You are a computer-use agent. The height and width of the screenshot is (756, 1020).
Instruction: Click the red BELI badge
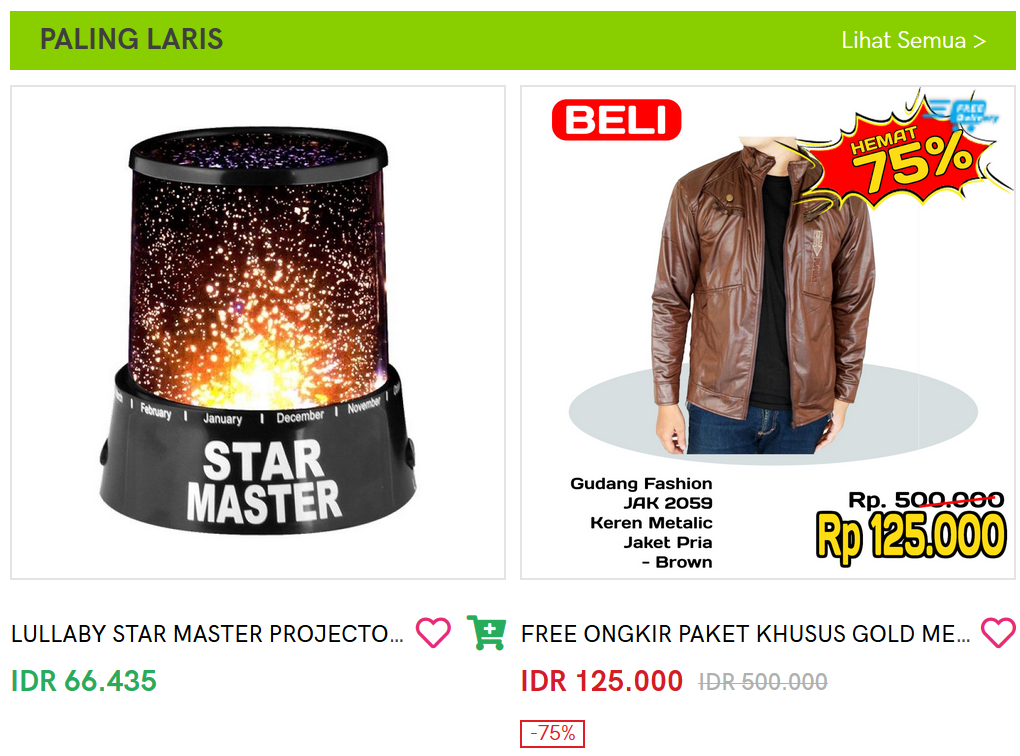616,120
